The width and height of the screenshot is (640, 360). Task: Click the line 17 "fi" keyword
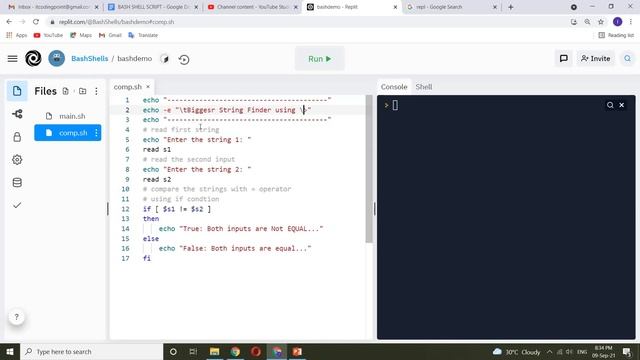pos(147,258)
